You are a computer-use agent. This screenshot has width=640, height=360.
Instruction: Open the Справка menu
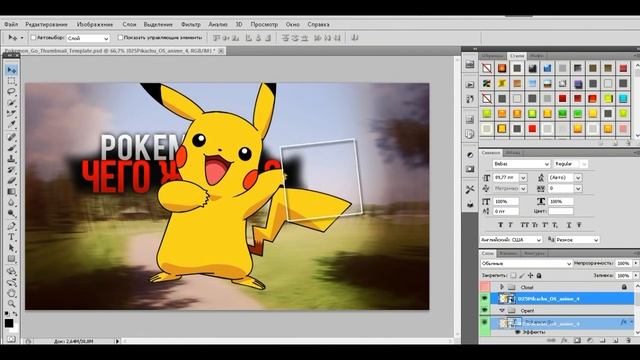318,24
